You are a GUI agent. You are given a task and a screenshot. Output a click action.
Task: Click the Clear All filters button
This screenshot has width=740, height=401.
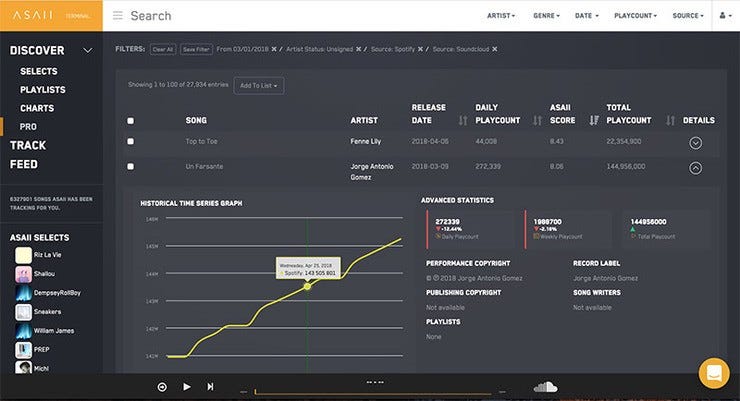coord(163,49)
